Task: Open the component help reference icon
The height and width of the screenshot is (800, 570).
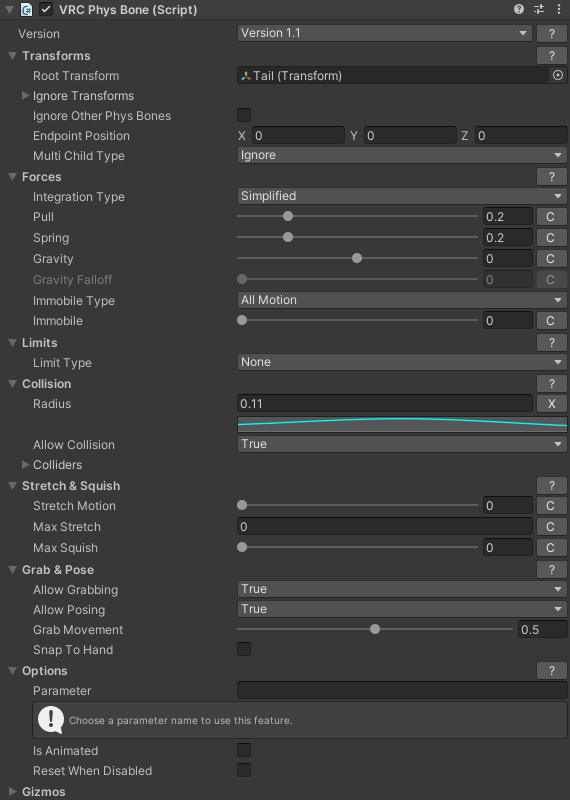Action: click(x=519, y=9)
